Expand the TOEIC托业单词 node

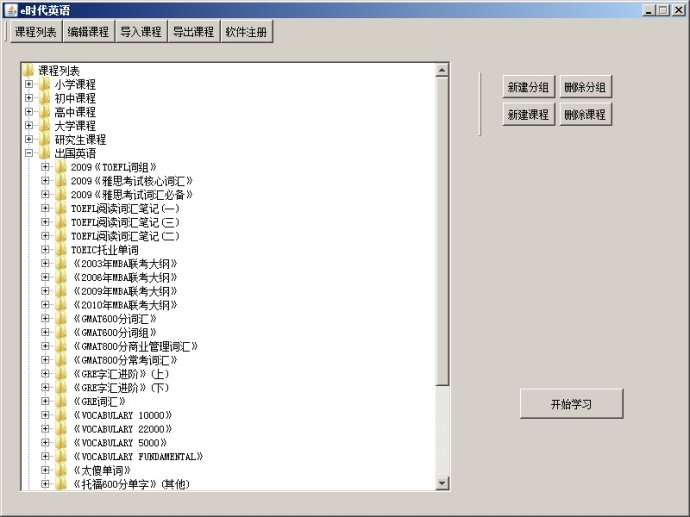pos(45,249)
